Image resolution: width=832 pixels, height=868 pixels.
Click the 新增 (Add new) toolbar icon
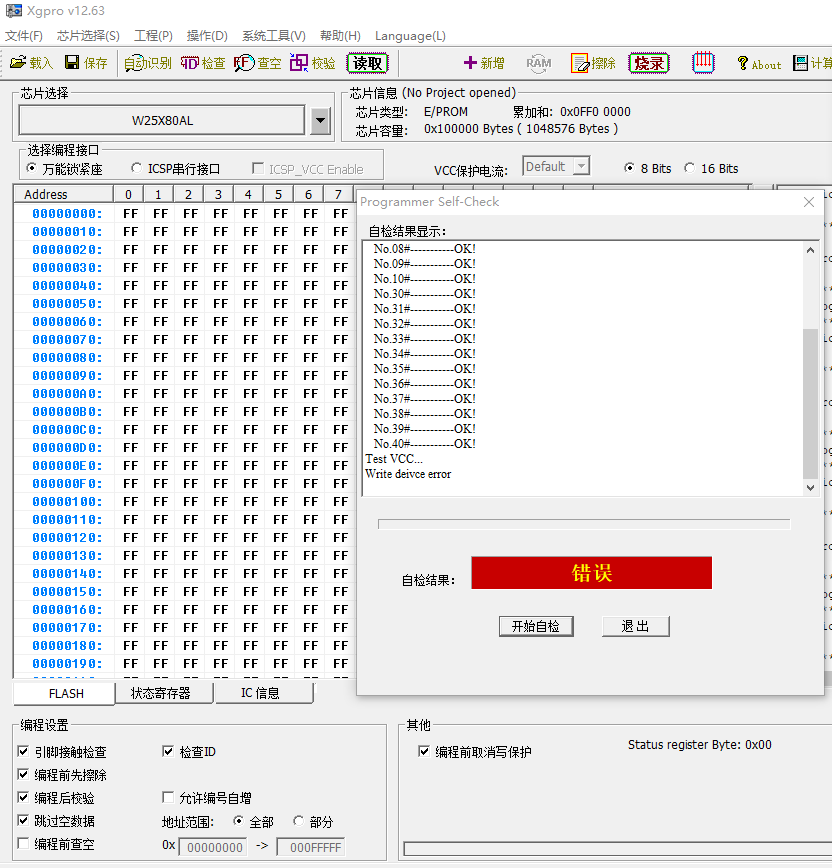tap(484, 63)
